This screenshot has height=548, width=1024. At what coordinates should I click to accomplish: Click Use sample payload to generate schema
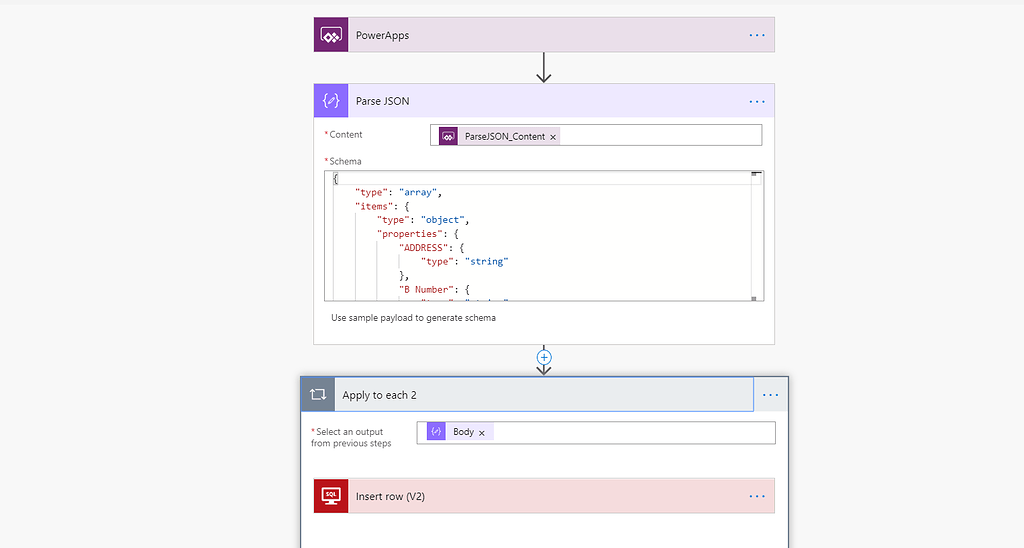pyautogui.click(x=413, y=318)
